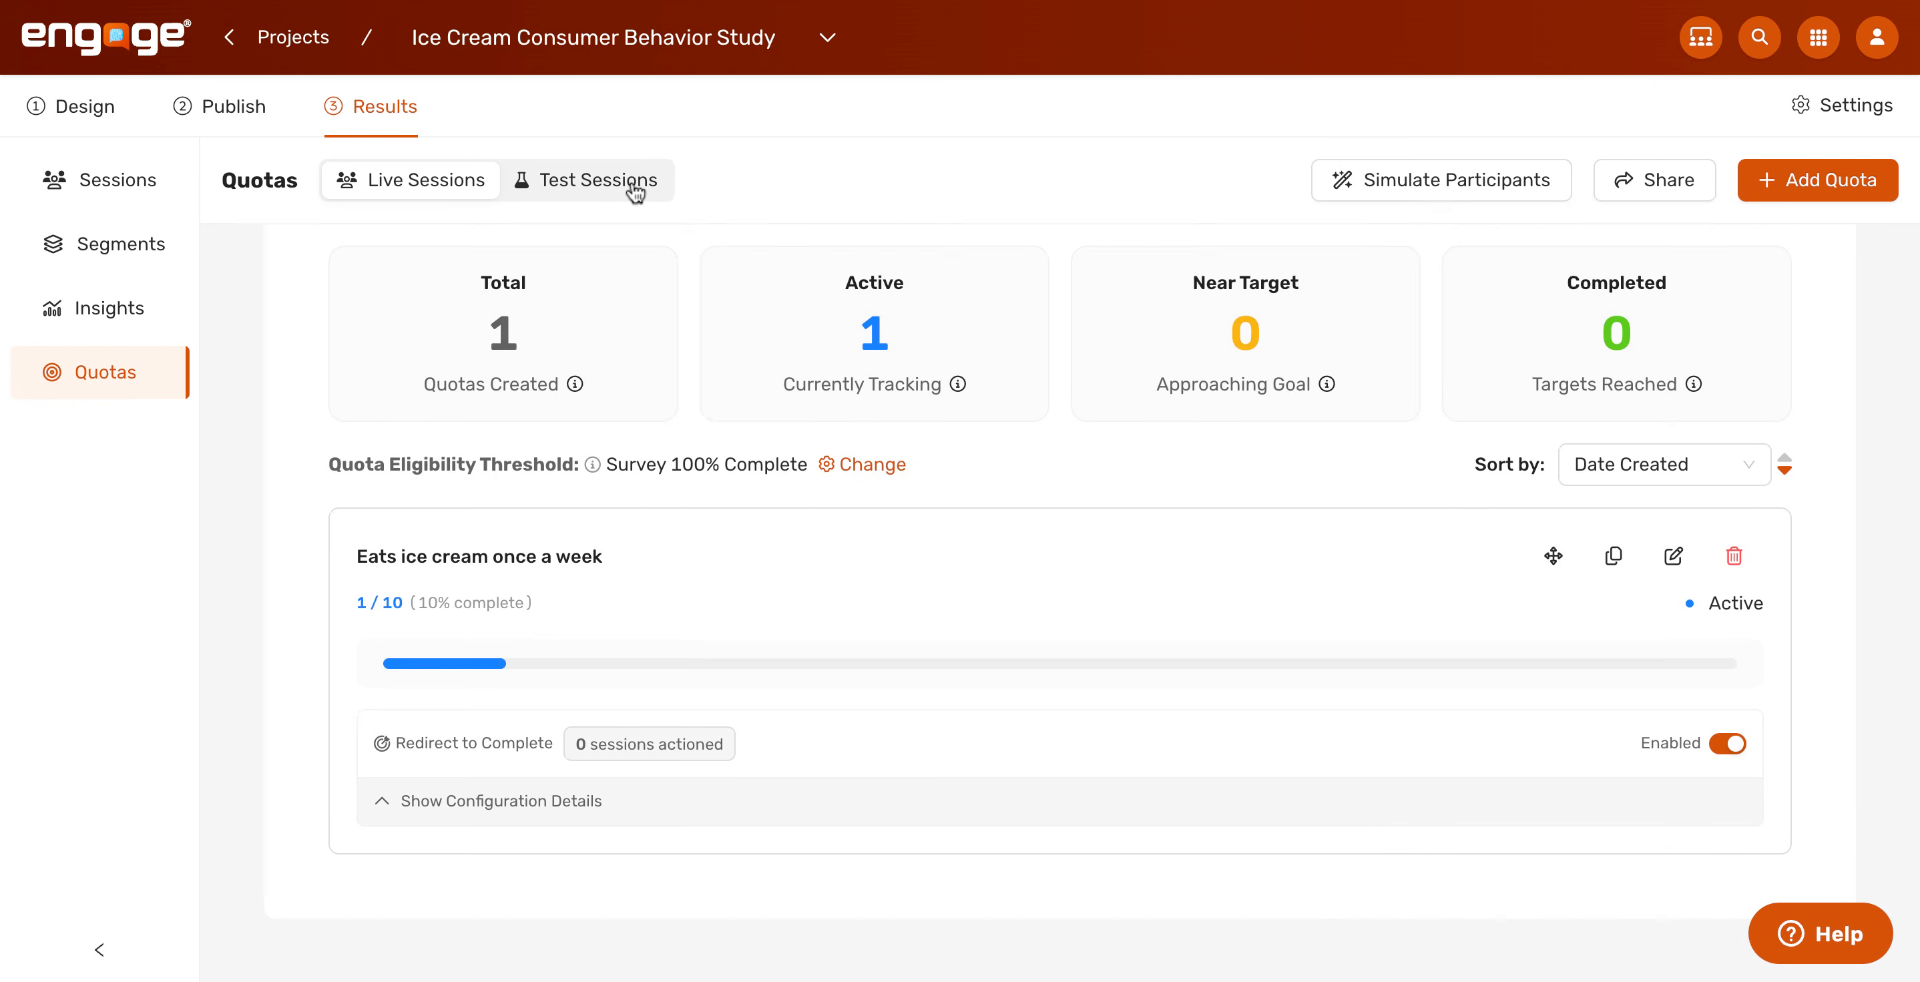Open the Help button

click(1820, 933)
